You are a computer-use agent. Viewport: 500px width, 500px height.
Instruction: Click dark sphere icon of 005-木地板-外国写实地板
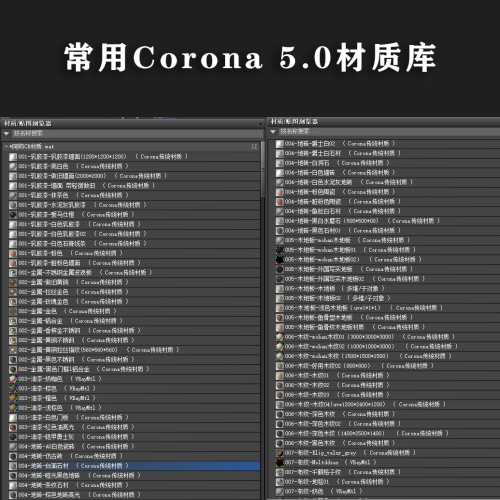(280, 269)
